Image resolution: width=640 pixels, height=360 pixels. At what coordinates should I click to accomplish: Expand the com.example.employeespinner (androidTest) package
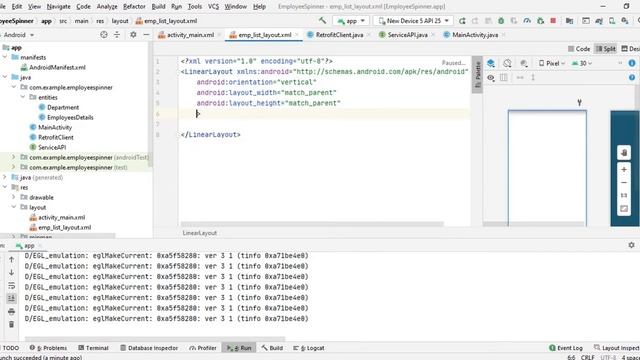point(13,157)
